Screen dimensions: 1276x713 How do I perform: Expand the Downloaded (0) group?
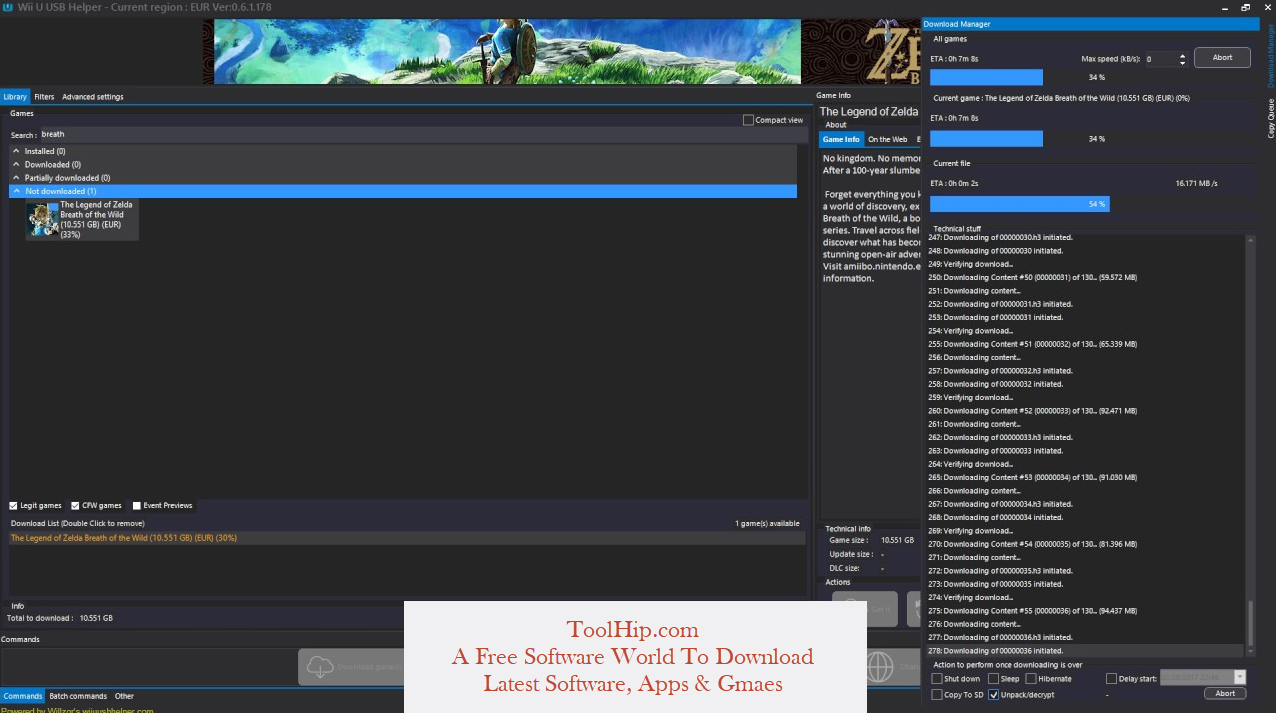16,164
